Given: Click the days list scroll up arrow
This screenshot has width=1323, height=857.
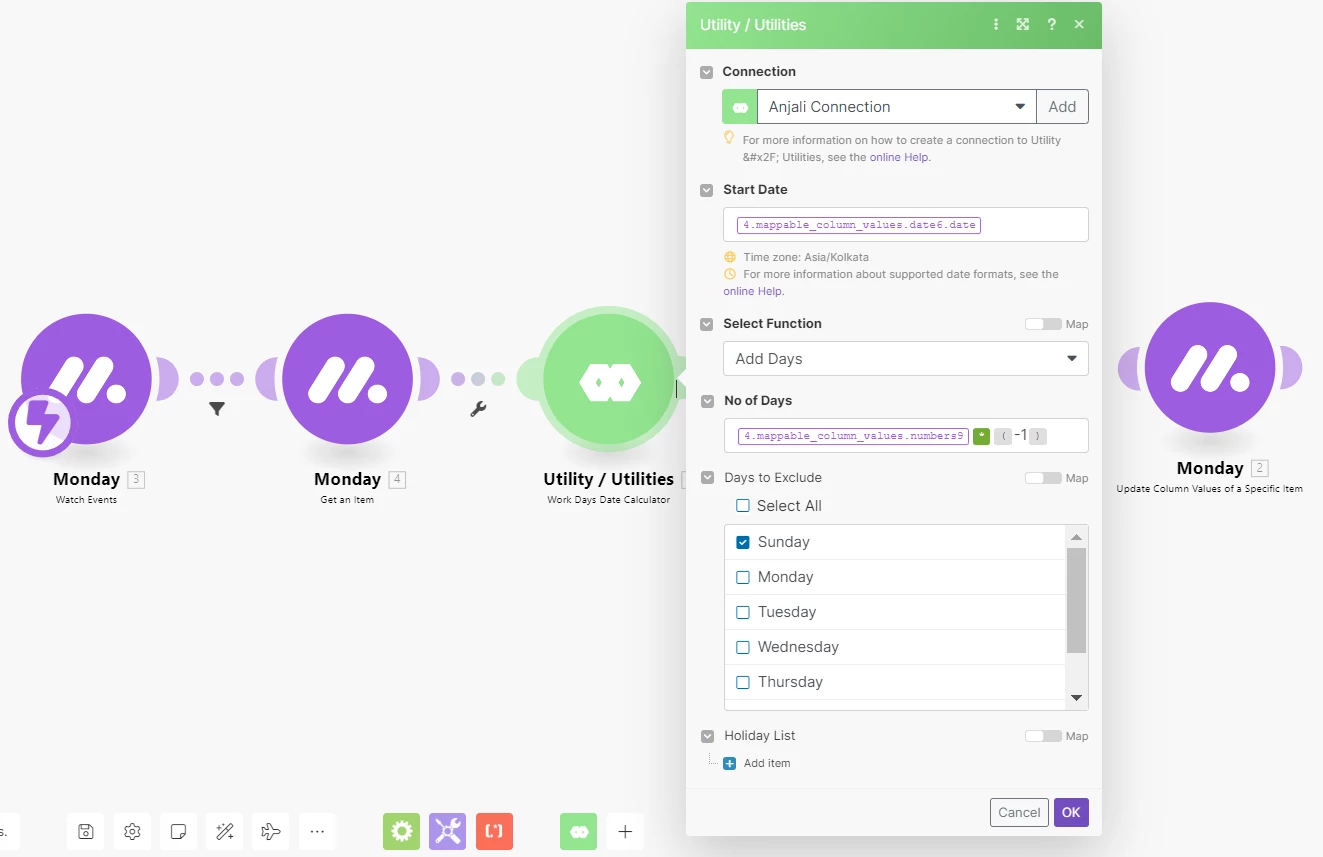Looking at the screenshot, I should point(1077,536).
